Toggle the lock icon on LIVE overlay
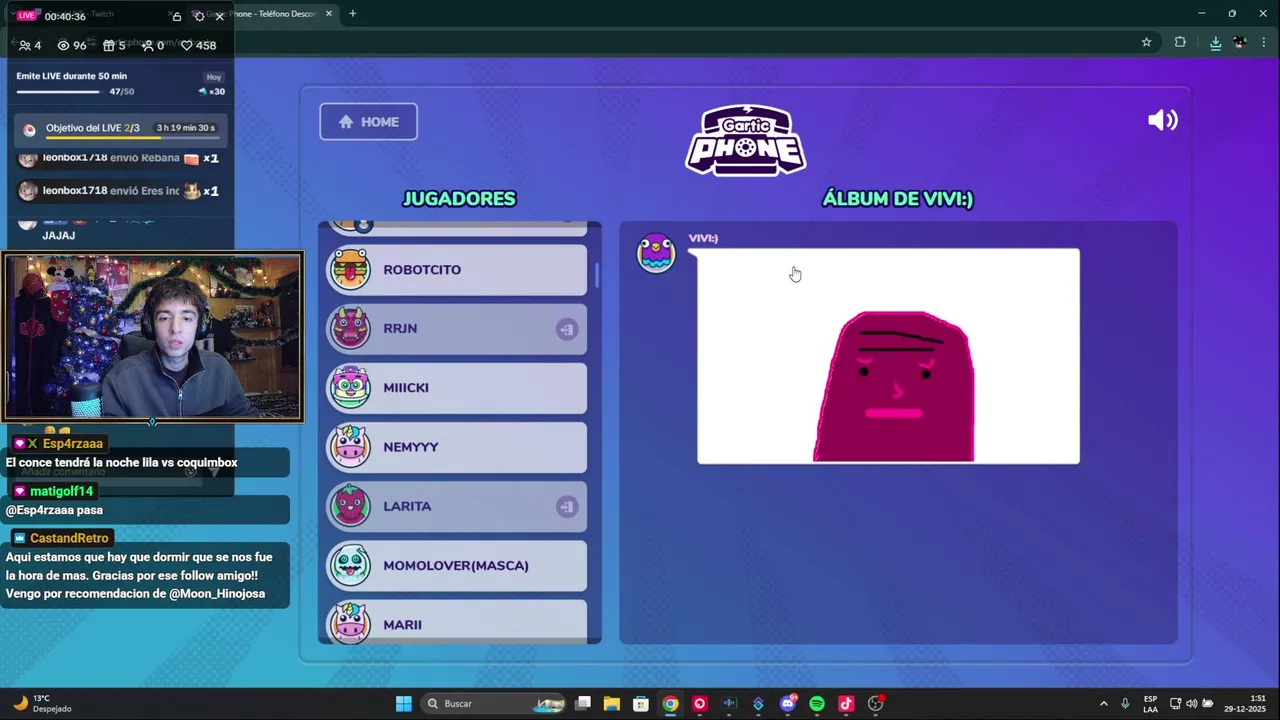Image resolution: width=1280 pixels, height=720 pixels. point(177,17)
